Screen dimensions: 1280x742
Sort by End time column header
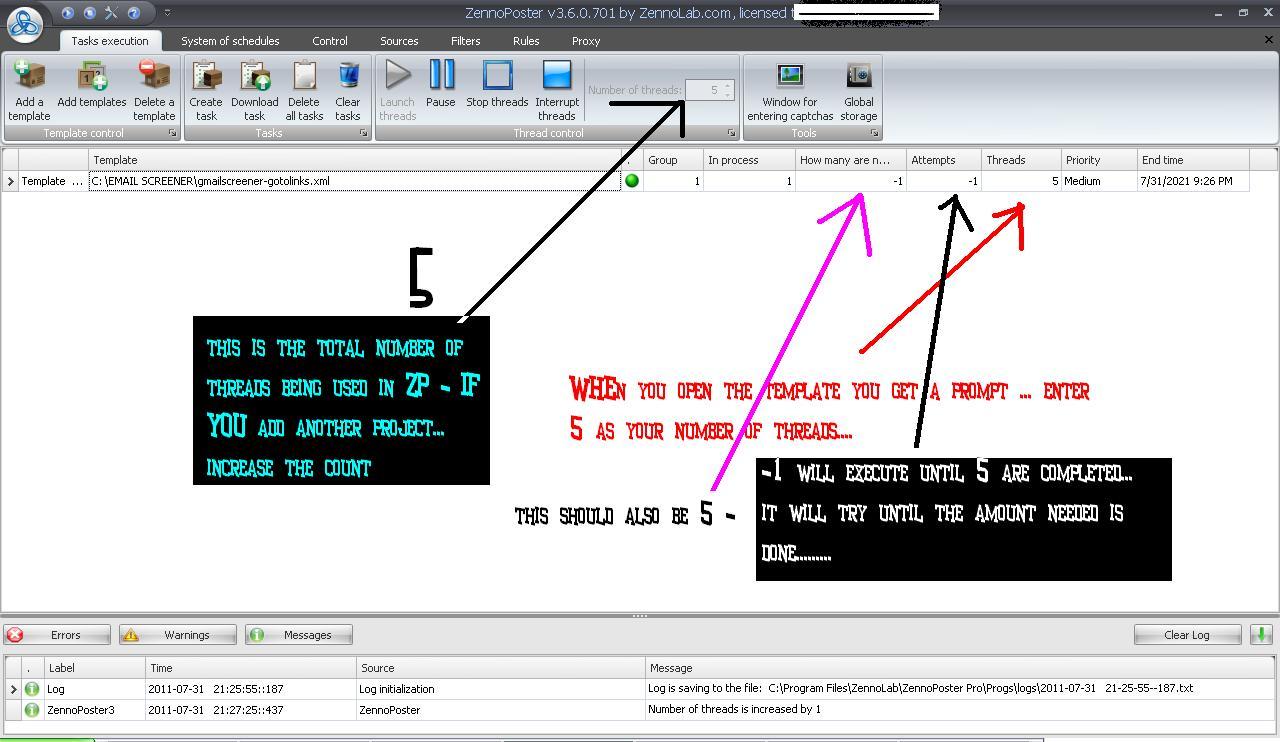[1193, 160]
